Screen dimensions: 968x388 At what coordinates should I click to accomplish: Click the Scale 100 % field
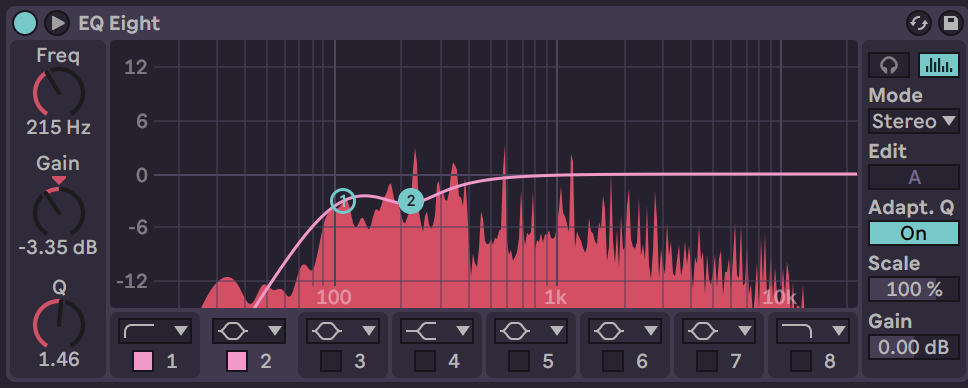[x=914, y=289]
